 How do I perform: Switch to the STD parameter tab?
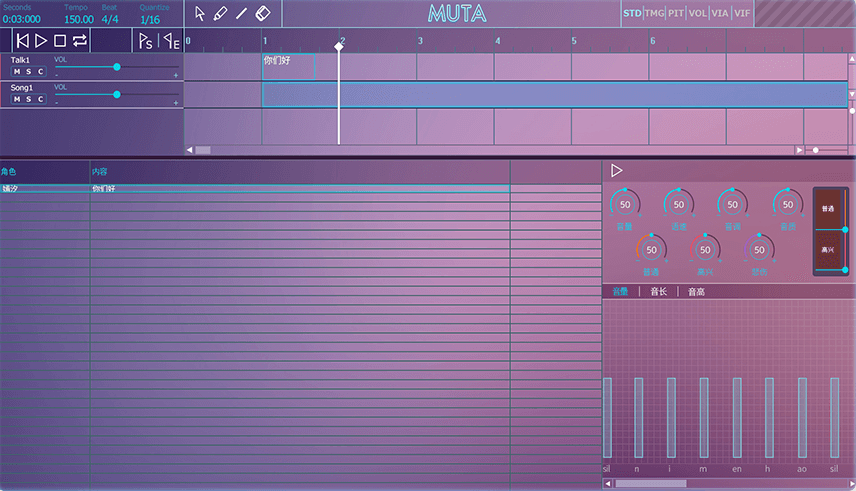point(632,13)
